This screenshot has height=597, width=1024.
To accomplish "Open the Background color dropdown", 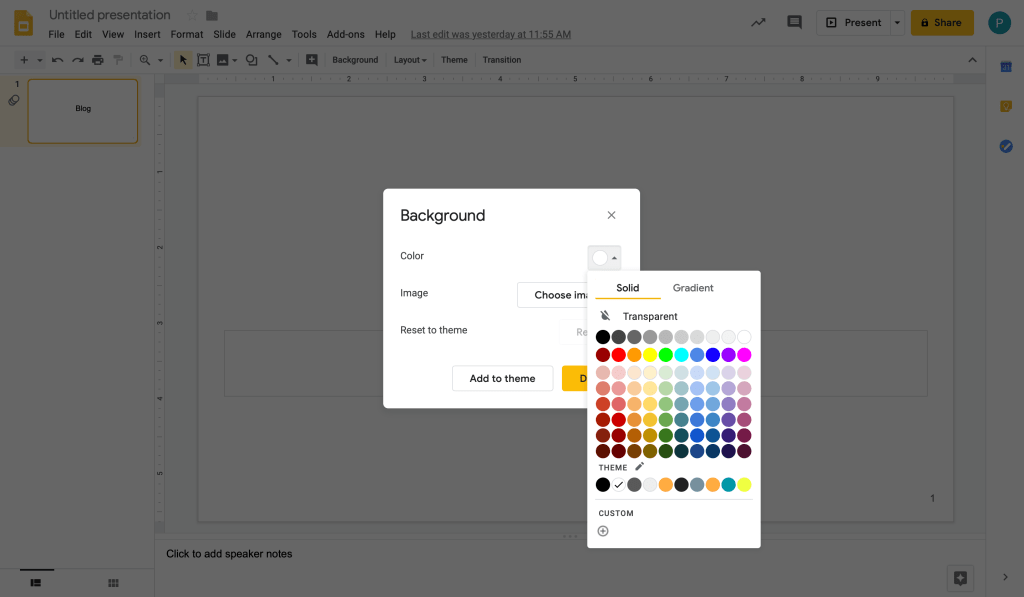I will click(x=604, y=258).
